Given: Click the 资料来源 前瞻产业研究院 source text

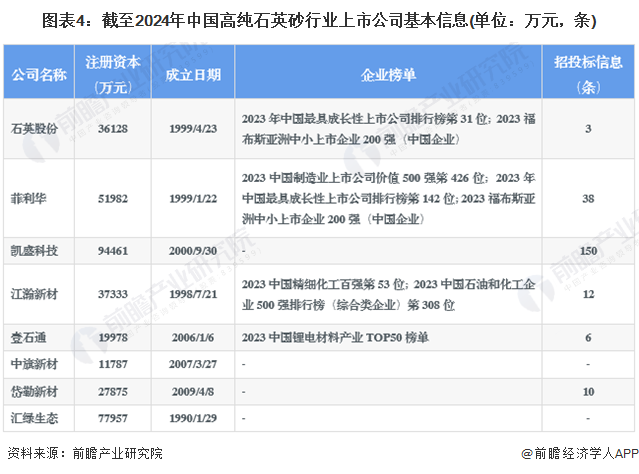Looking at the screenshot, I should coord(84,455).
